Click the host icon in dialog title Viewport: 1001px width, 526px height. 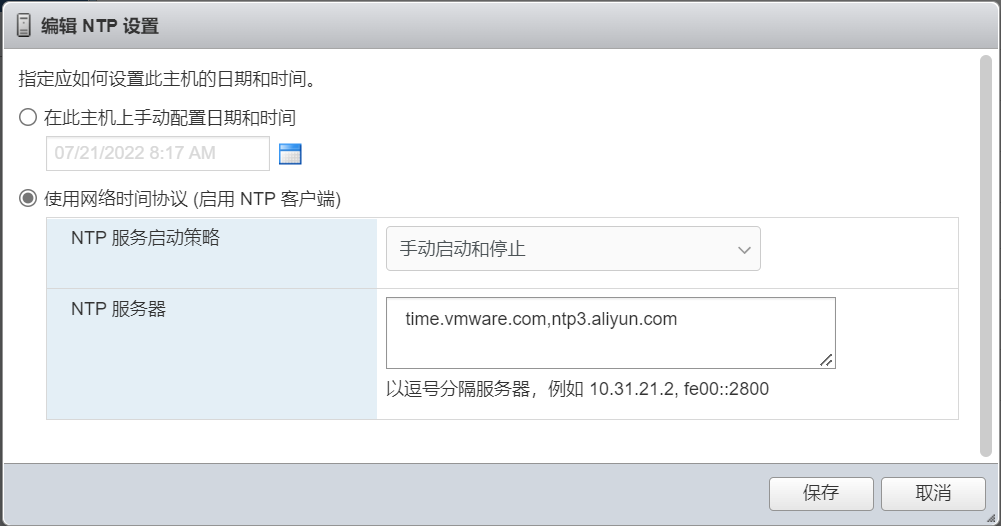24,26
